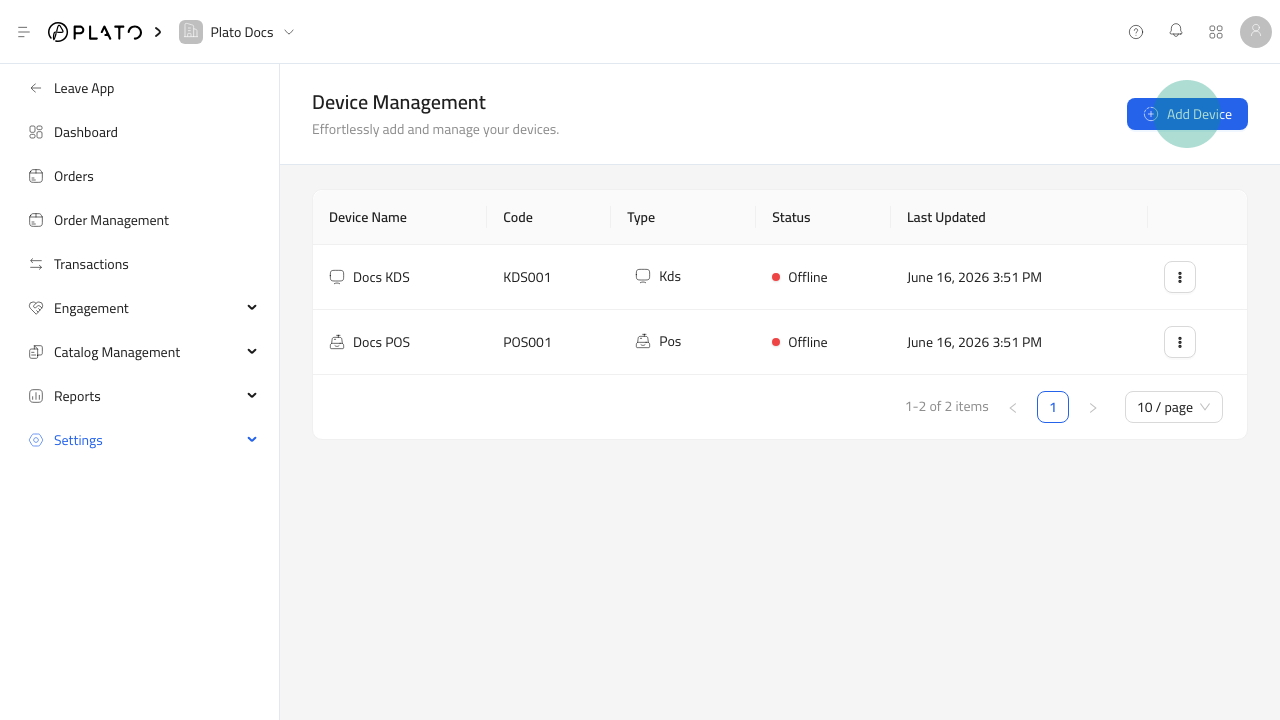
Task: Expand the Reports submenu chevron
Action: point(252,396)
